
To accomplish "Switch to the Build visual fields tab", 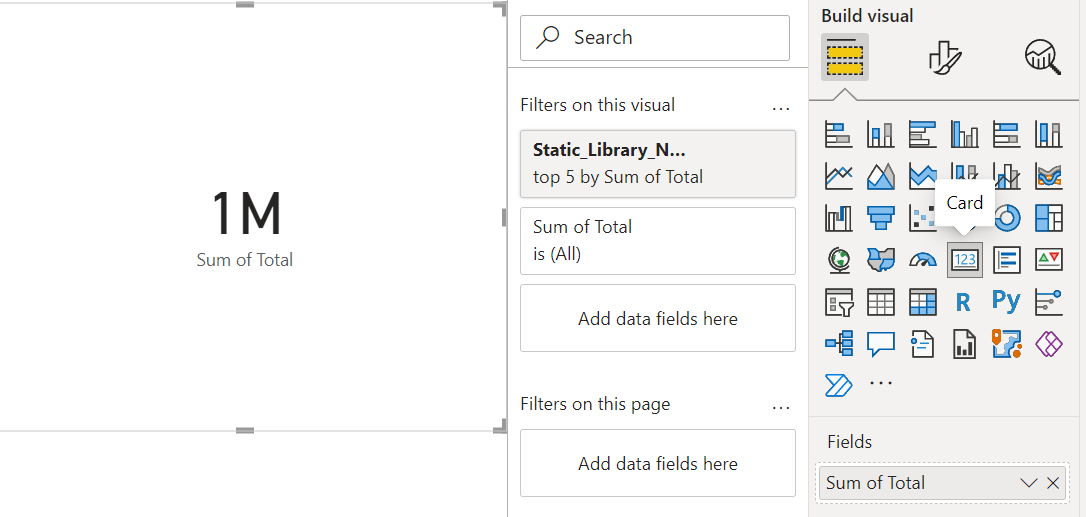I will point(844,57).
